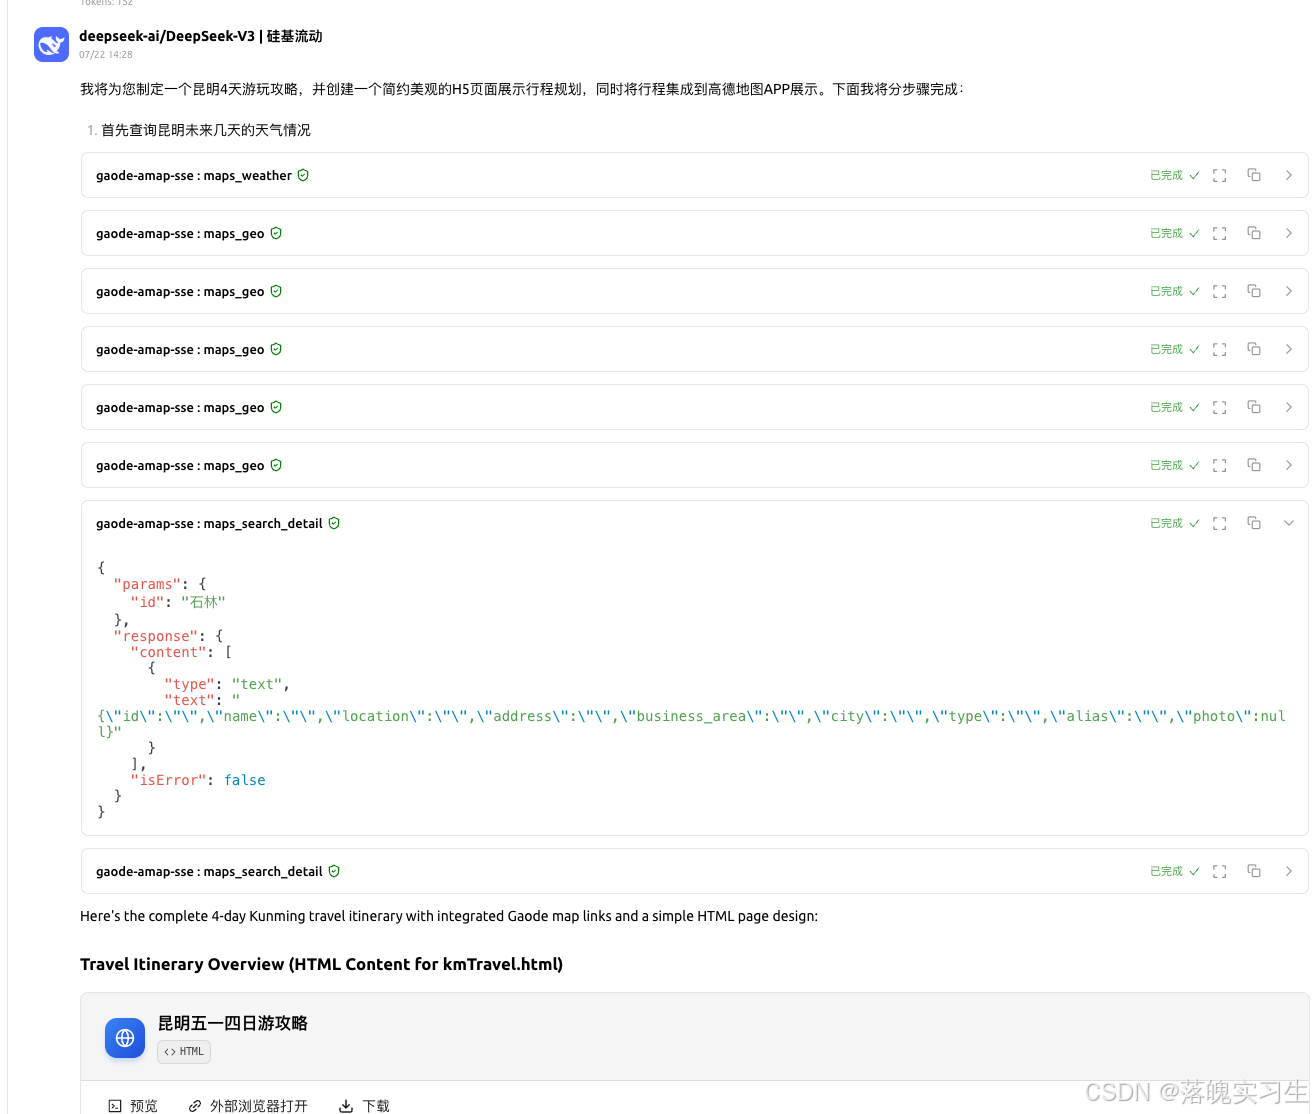Click the DeepSeek-V3 assistant avatar

[51, 44]
